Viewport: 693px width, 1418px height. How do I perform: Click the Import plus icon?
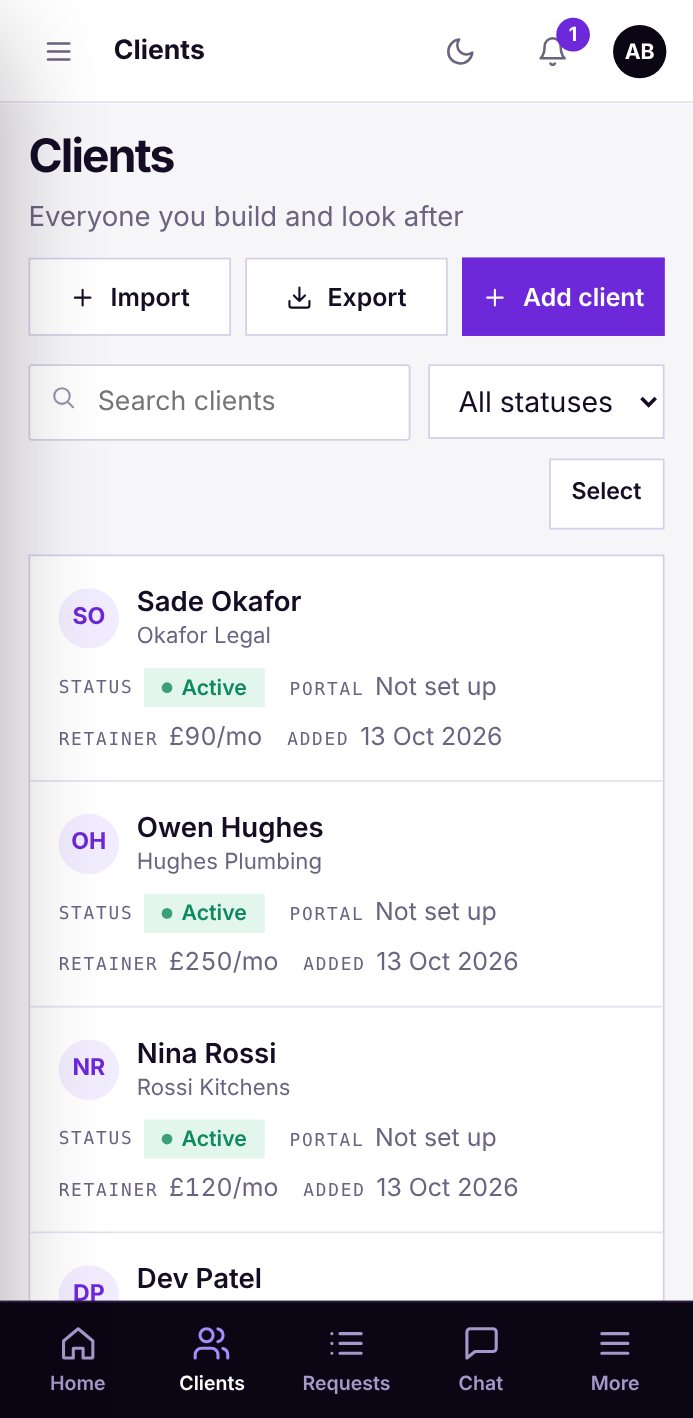[x=83, y=298]
